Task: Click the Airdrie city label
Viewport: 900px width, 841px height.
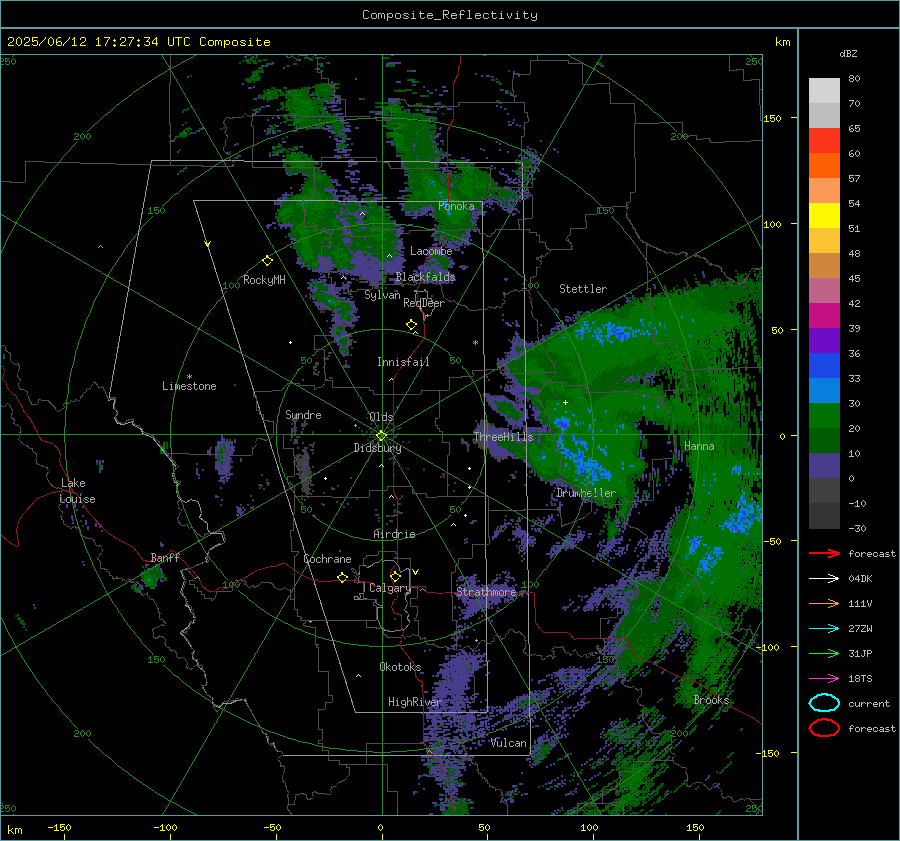Action: pos(394,534)
